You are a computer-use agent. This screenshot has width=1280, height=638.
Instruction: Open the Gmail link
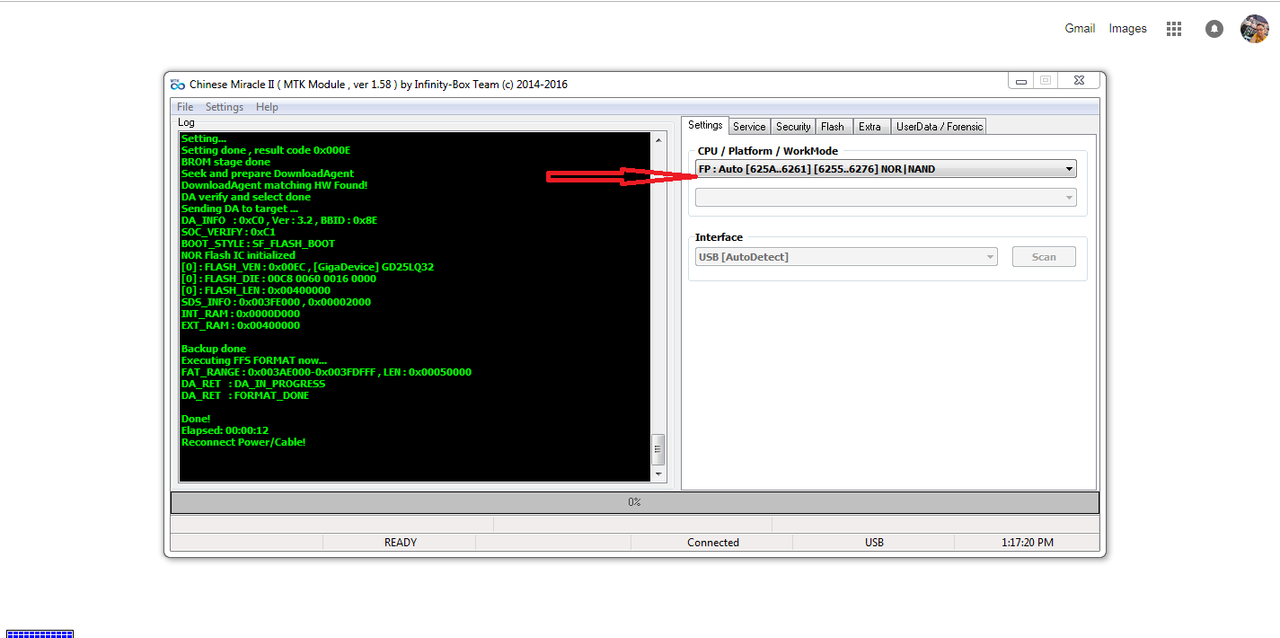[1080, 28]
